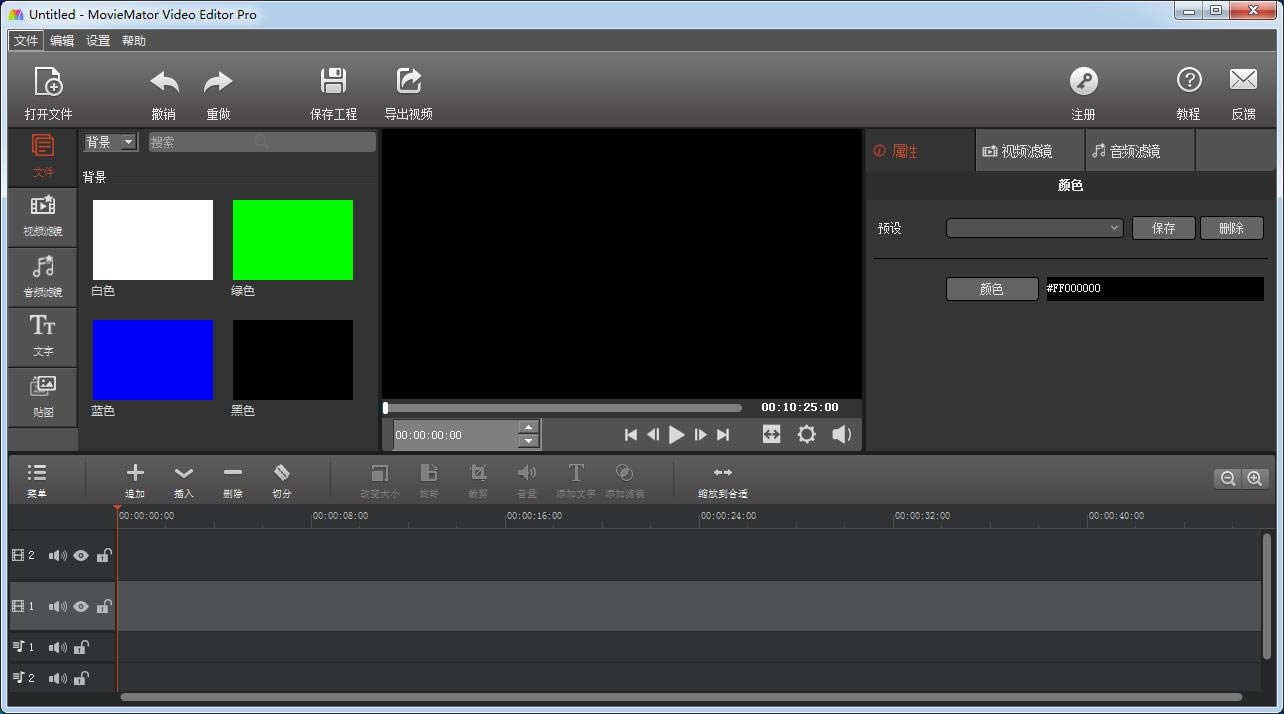The width and height of the screenshot is (1284, 714).
Task: Hide video track 1 with eye icon
Action: pyautogui.click(x=81, y=606)
